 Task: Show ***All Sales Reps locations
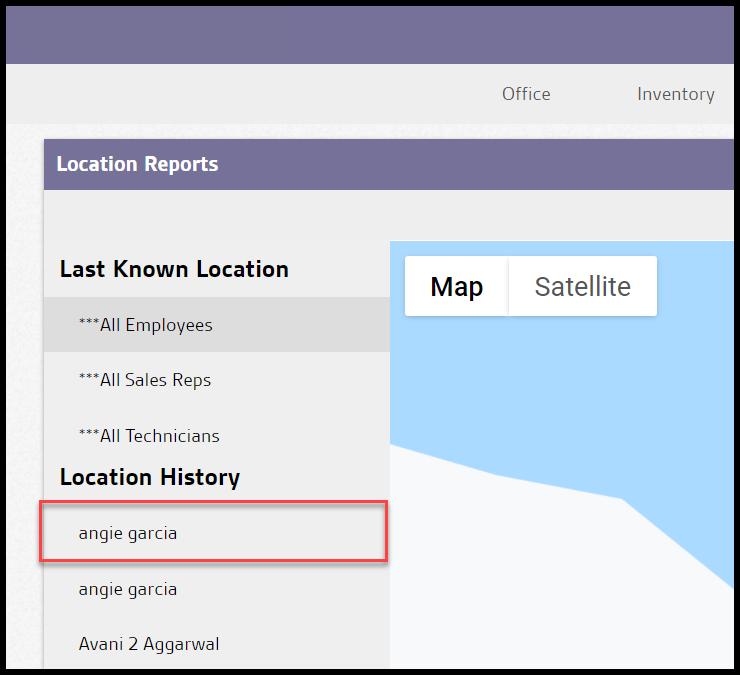144,380
